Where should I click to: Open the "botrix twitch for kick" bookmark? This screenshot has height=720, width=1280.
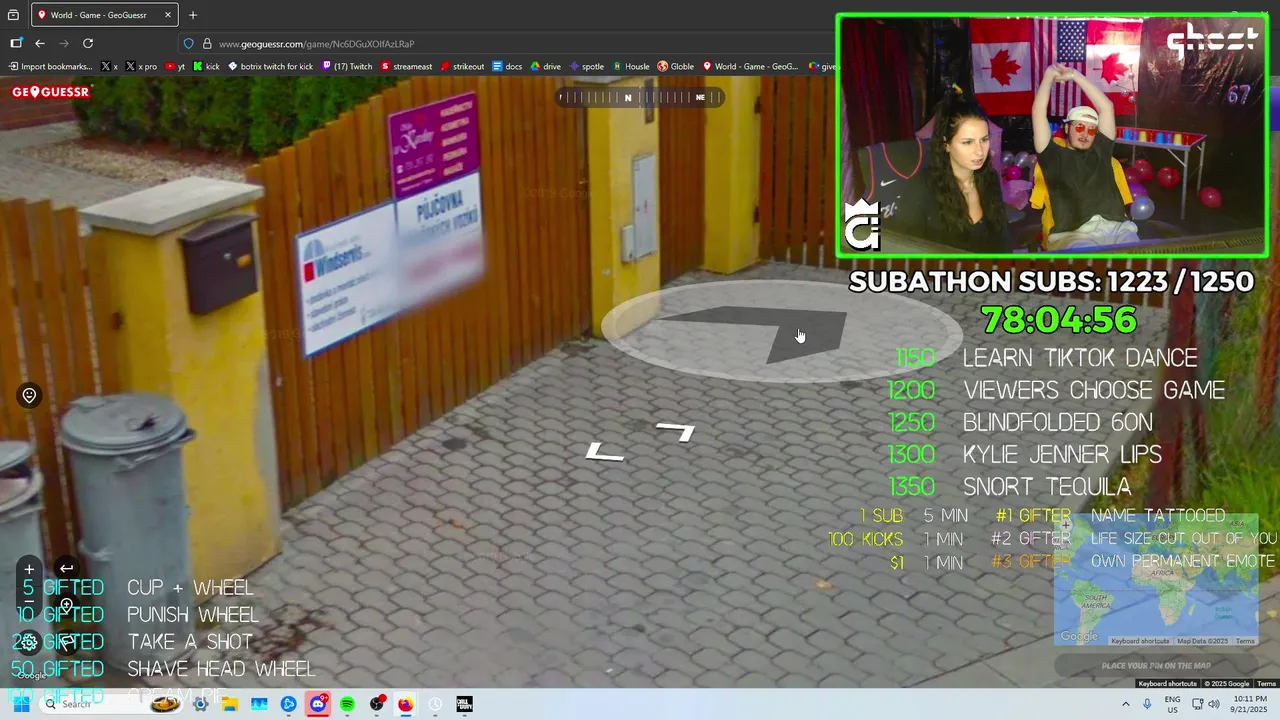(270, 67)
